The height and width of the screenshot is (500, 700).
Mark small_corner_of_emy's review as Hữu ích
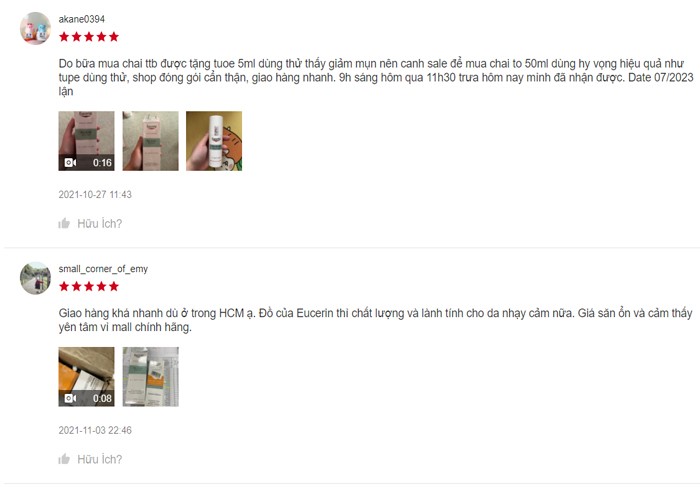point(100,459)
